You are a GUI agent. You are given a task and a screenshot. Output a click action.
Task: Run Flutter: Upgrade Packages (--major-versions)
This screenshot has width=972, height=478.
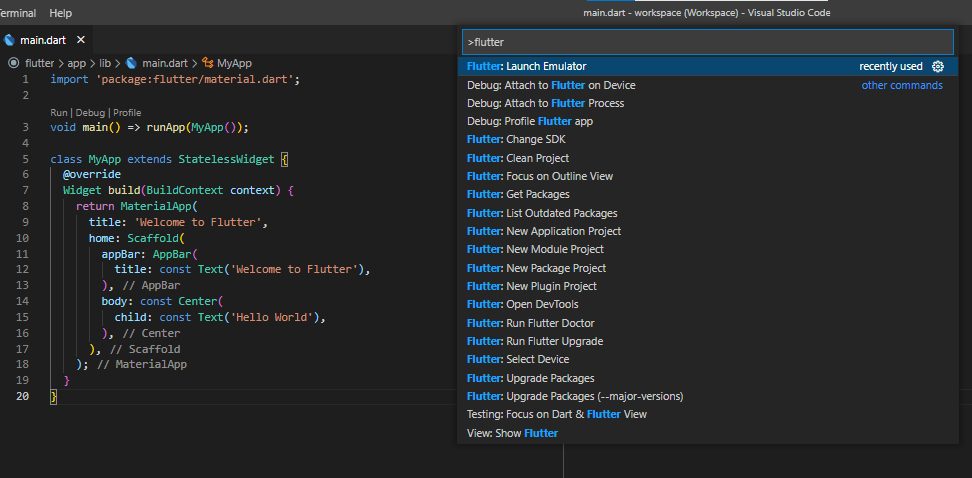click(x=708, y=396)
